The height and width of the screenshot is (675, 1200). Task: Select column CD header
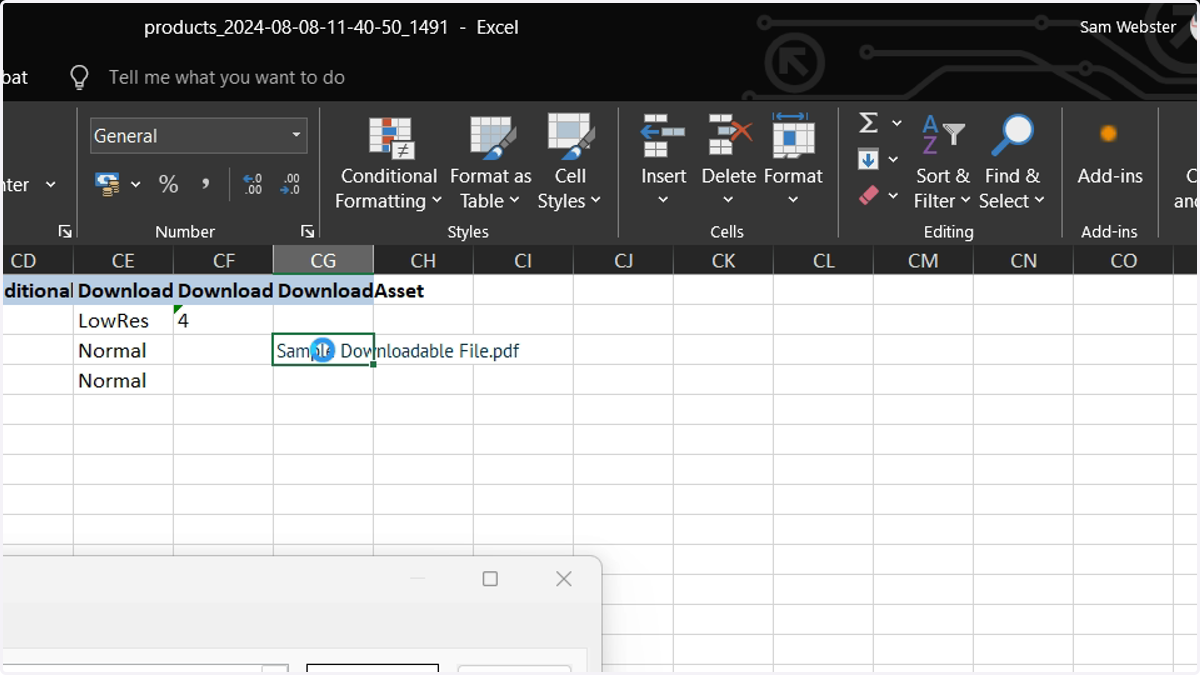(38, 260)
